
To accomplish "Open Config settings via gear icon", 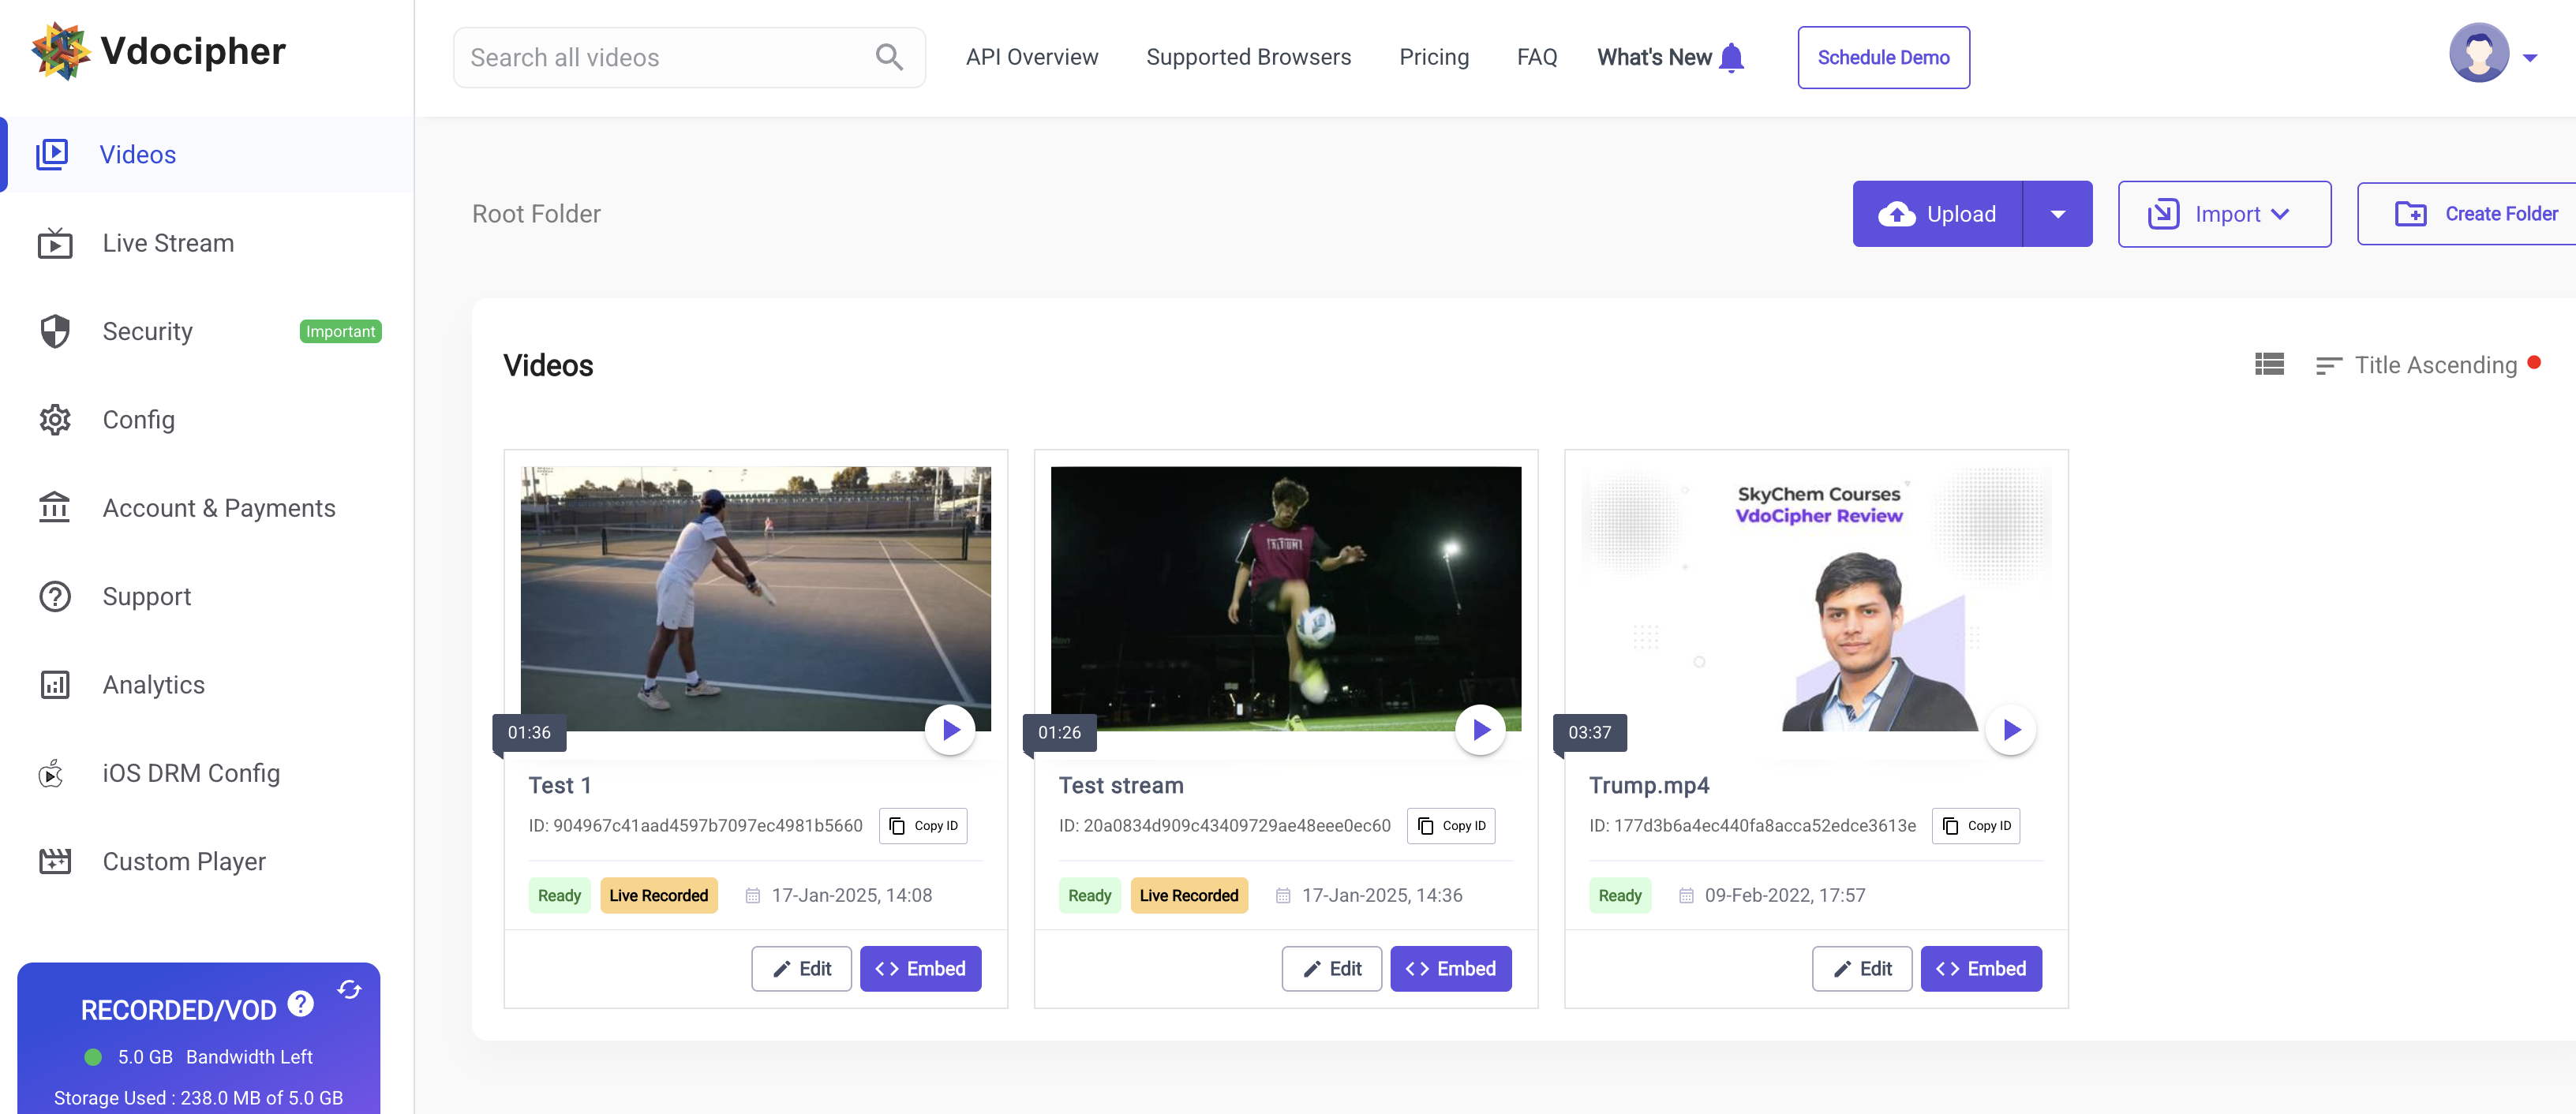I will (x=54, y=419).
